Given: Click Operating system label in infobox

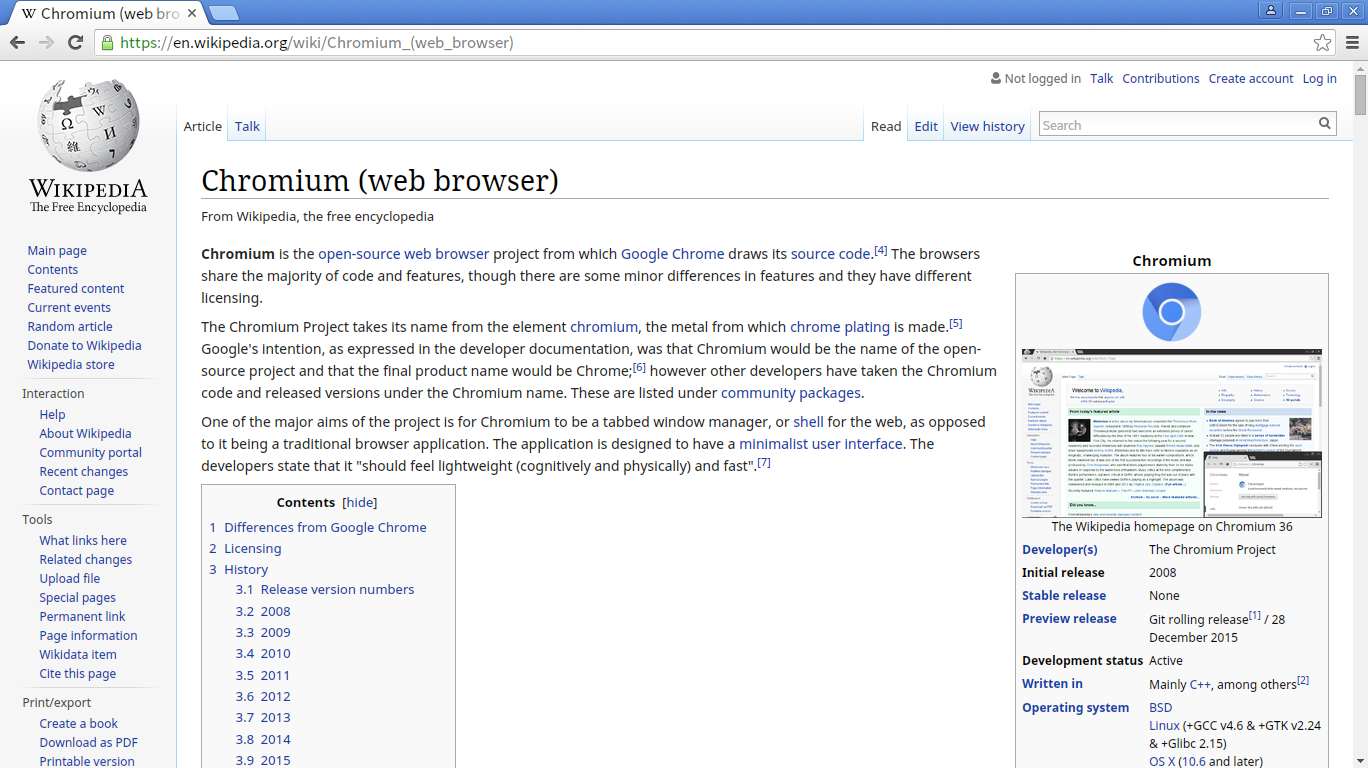Looking at the screenshot, I should (x=1075, y=708).
